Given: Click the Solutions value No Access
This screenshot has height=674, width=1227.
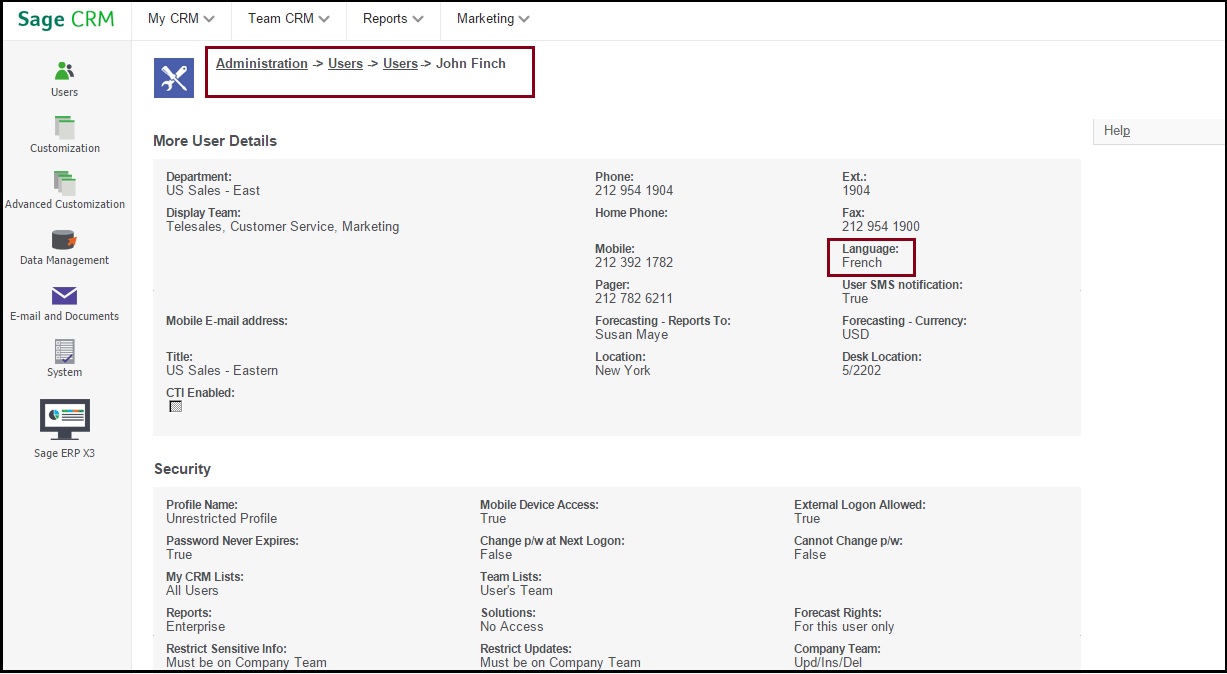Looking at the screenshot, I should (x=512, y=627).
